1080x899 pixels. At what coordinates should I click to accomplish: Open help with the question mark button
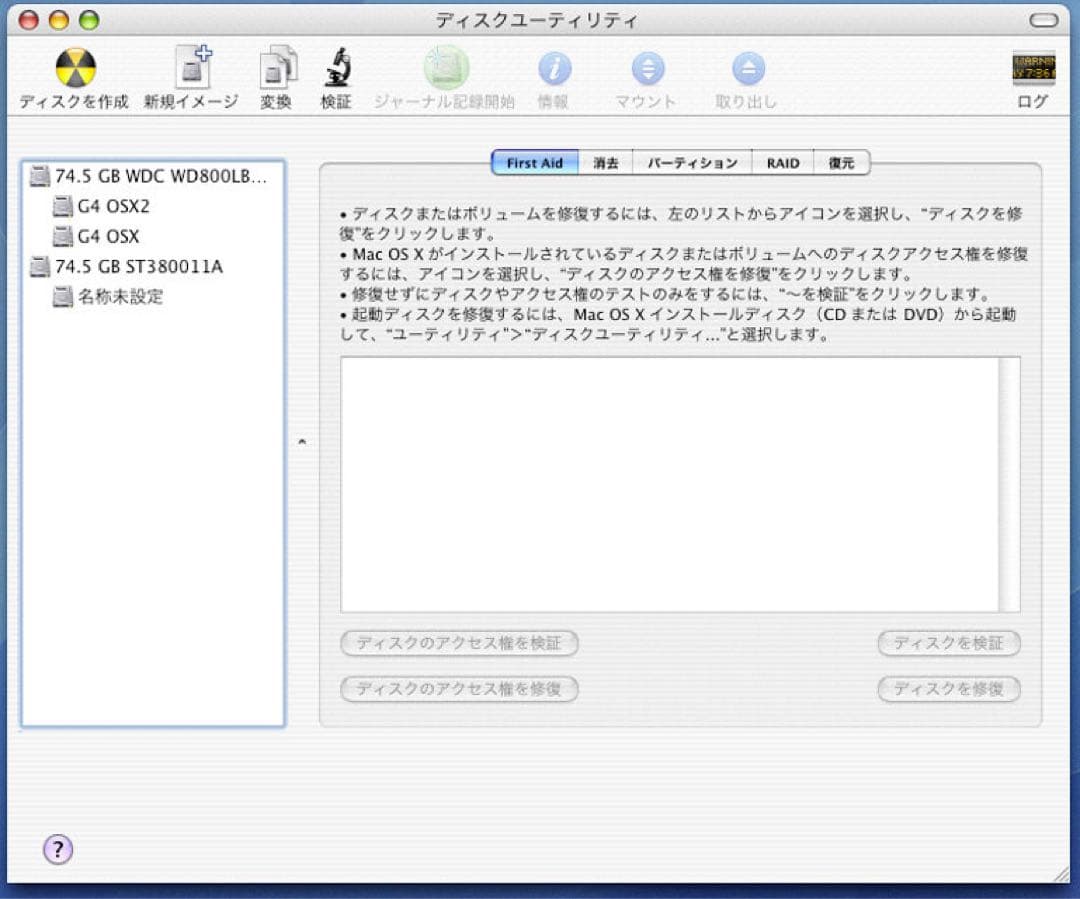58,849
